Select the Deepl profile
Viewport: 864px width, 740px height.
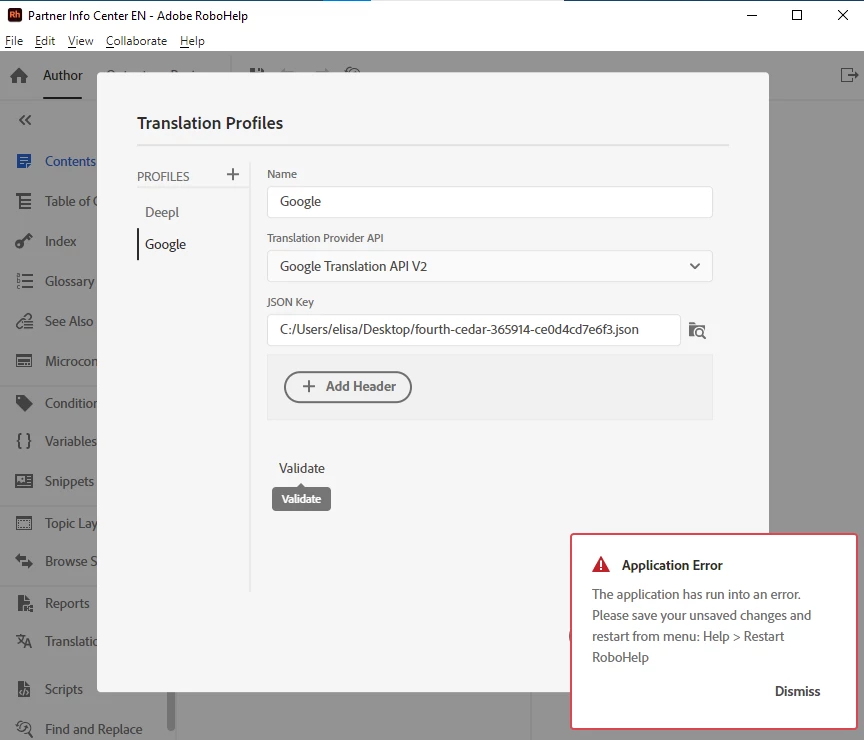click(162, 212)
